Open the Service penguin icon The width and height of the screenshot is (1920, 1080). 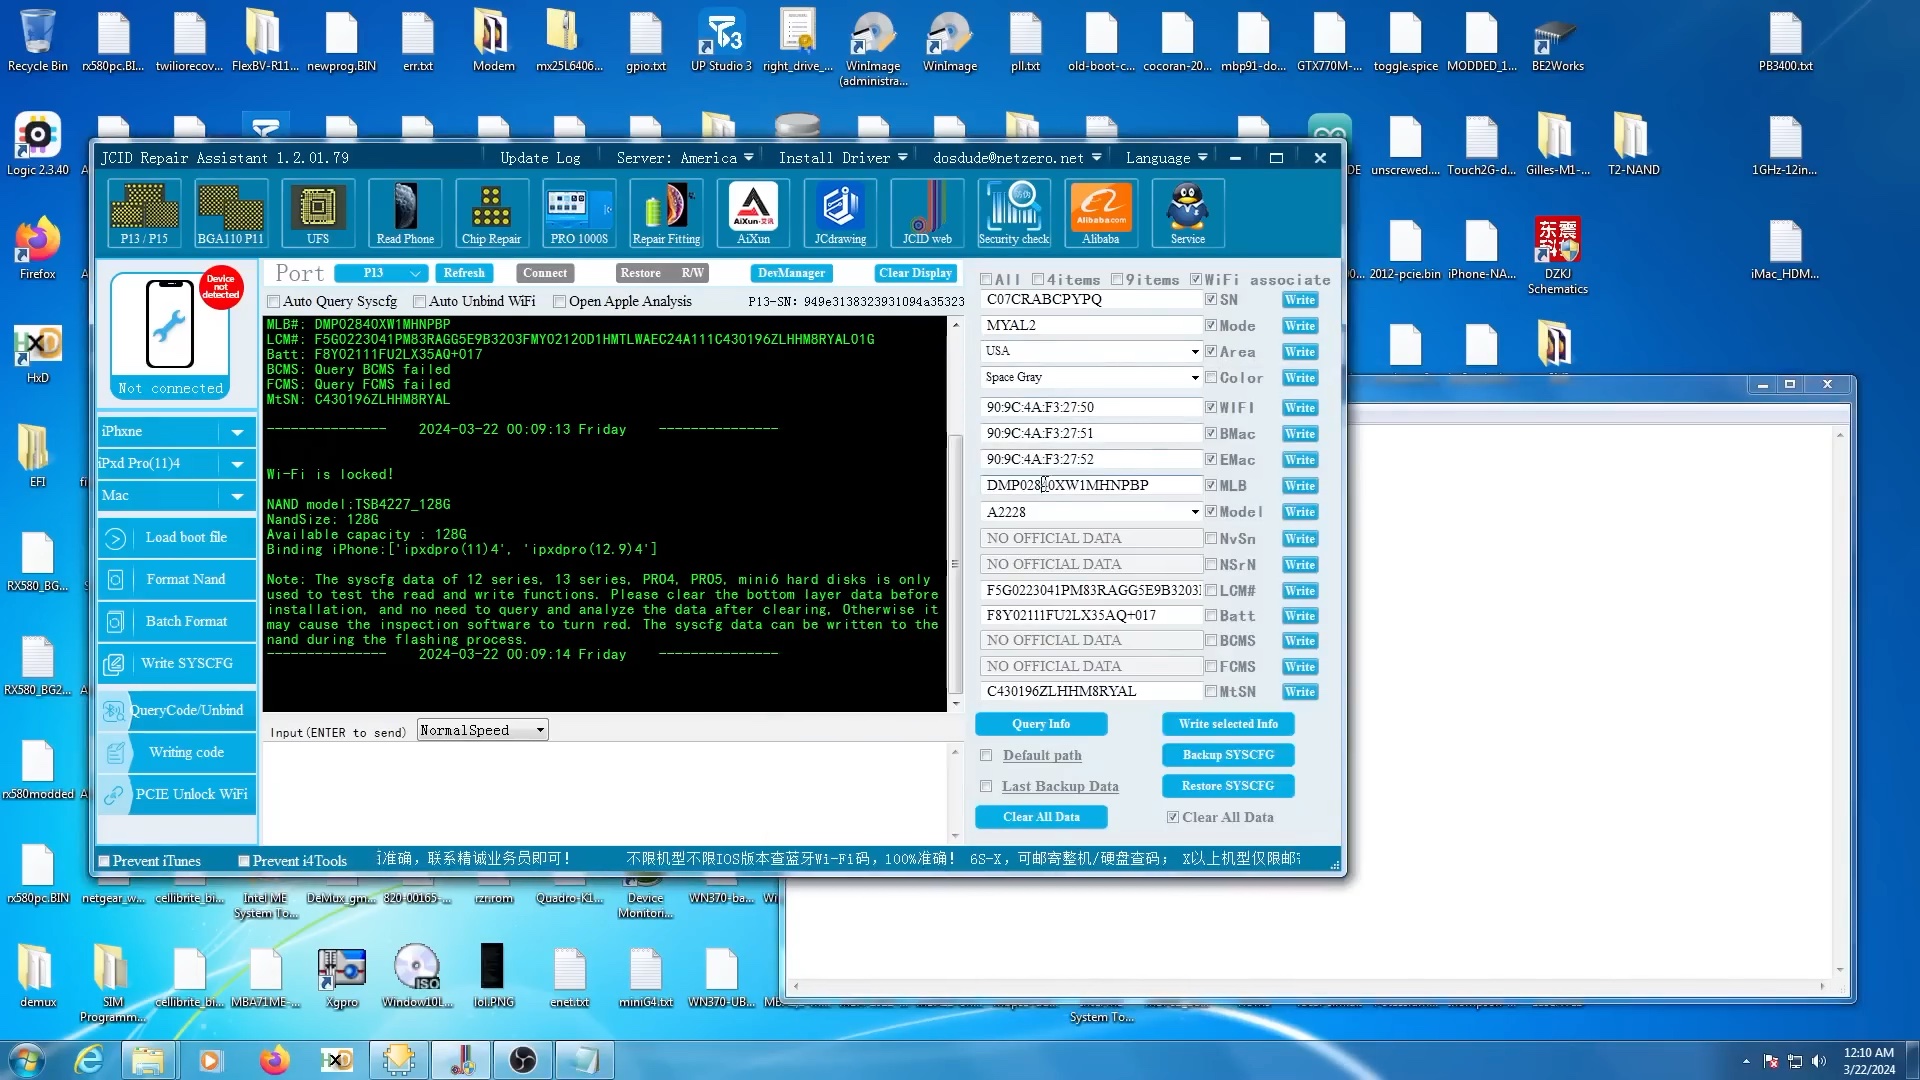pos(1188,213)
